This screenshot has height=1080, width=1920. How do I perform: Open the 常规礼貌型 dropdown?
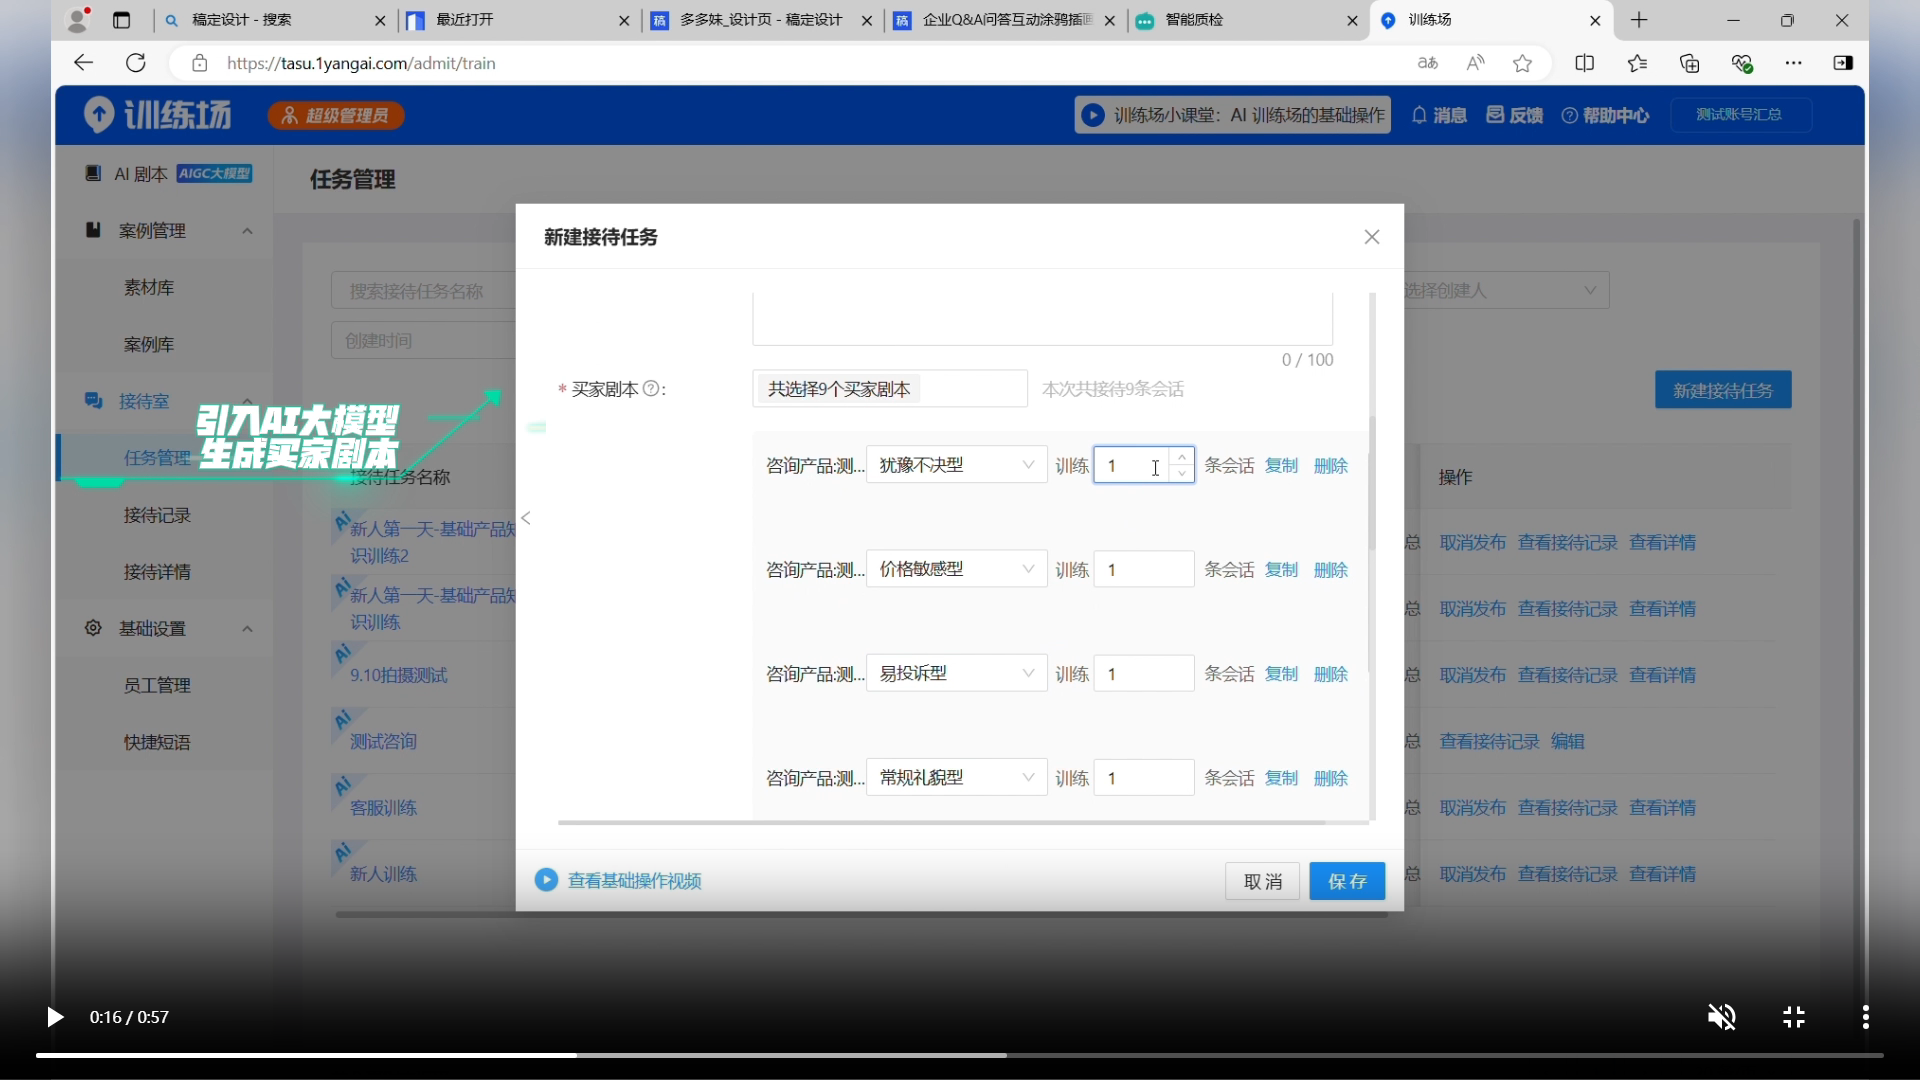pyautogui.click(x=956, y=777)
